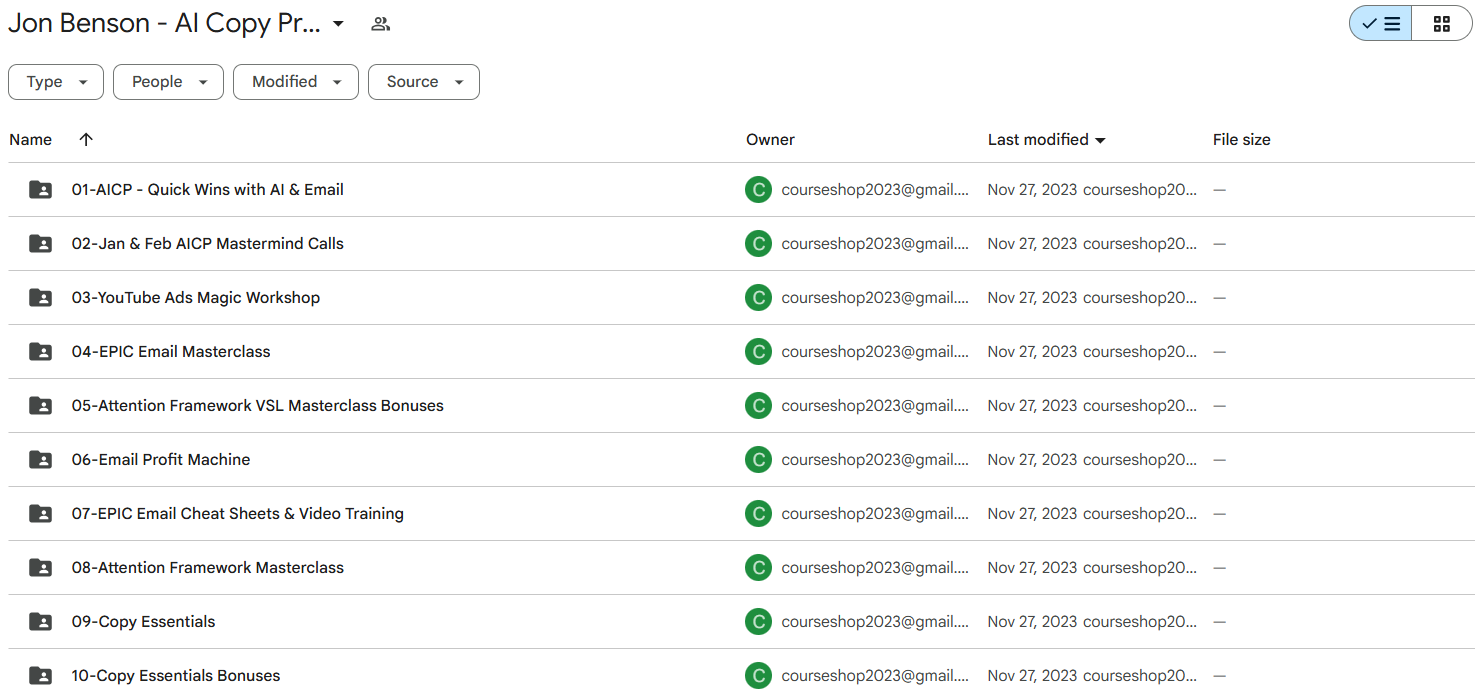Open the Type filter dropdown

pyautogui.click(x=56, y=82)
